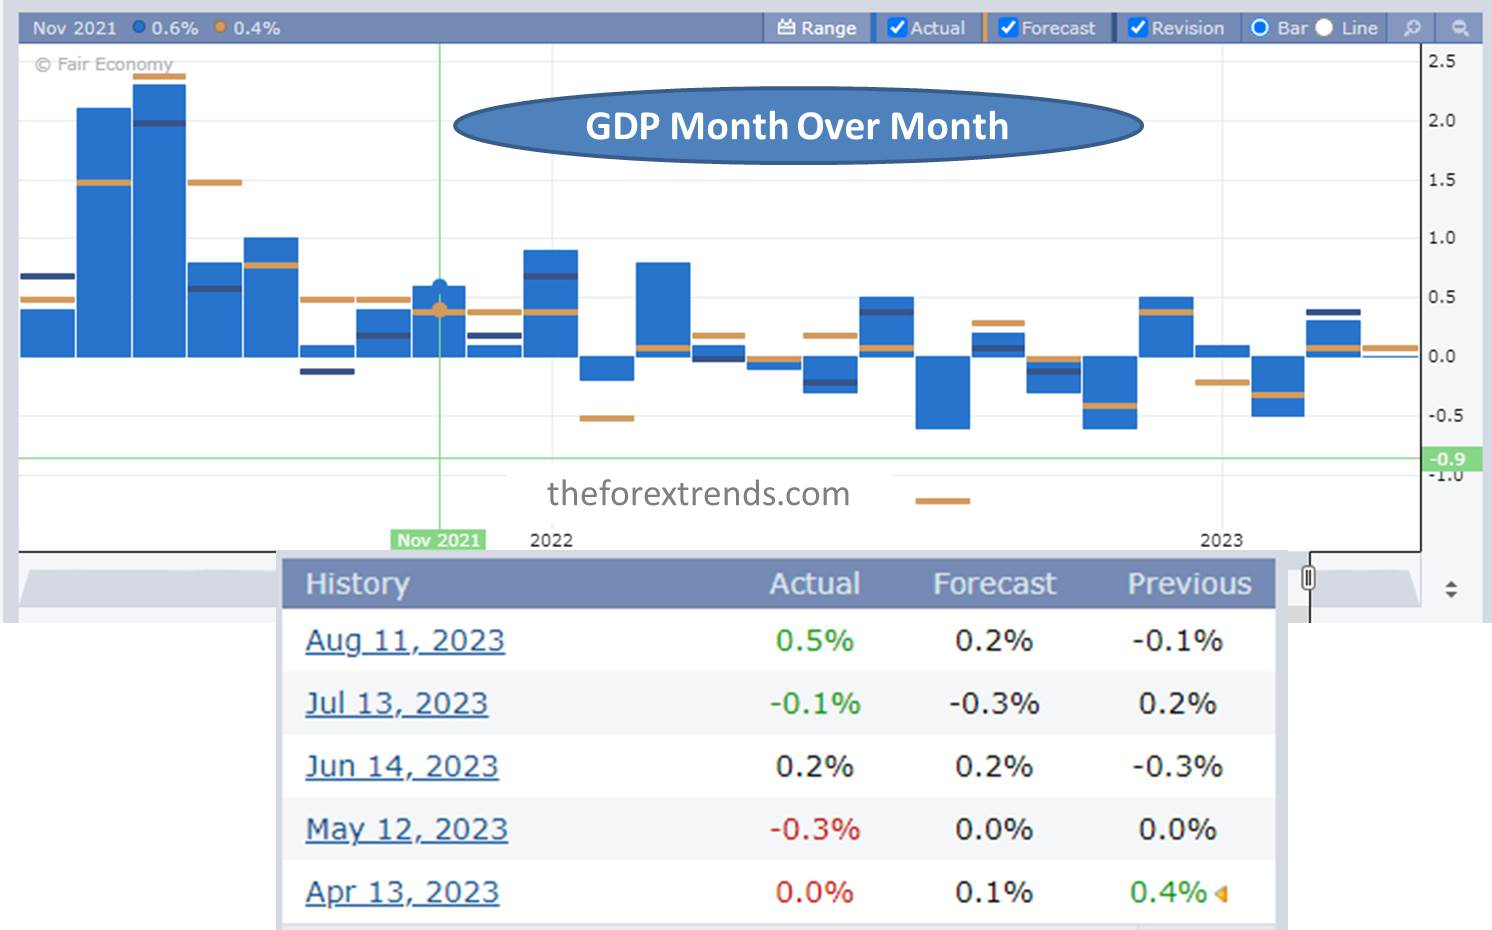Viewport: 1492px width, 930px height.
Task: Open the Range calendar picker
Action: click(817, 28)
